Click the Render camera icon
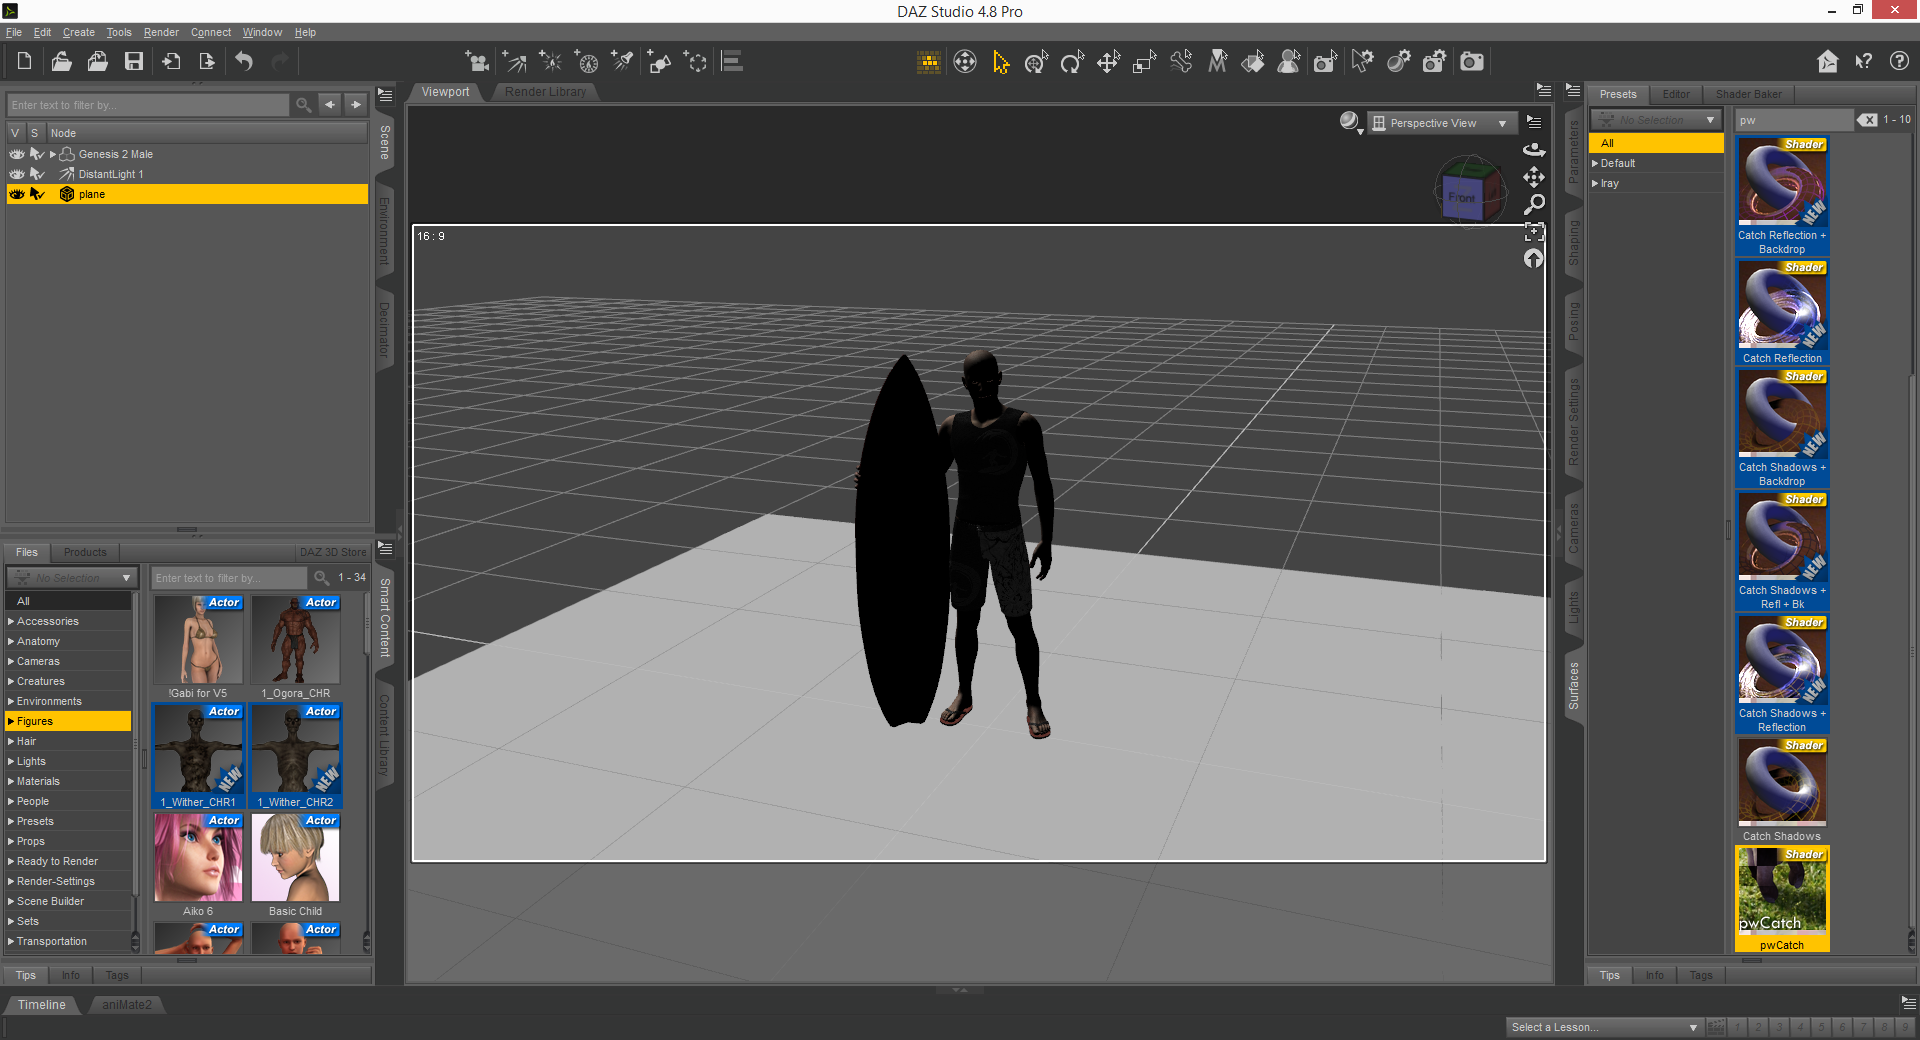This screenshot has width=1920, height=1040. [1472, 62]
